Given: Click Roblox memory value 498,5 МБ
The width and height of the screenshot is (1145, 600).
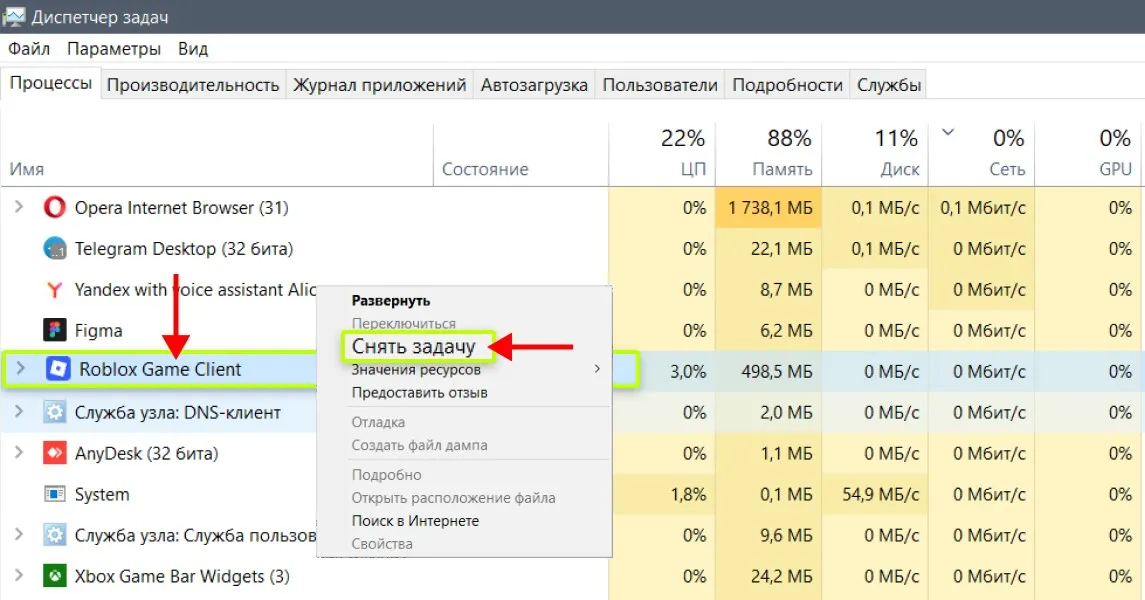Looking at the screenshot, I should (x=777, y=372).
